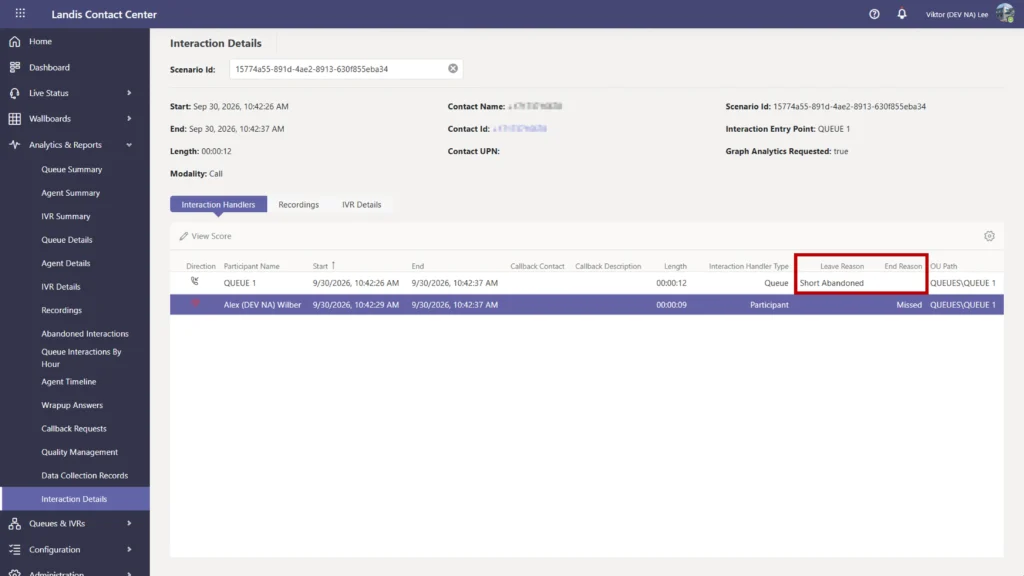
Task: Open Queue Details report
Action: point(67,240)
